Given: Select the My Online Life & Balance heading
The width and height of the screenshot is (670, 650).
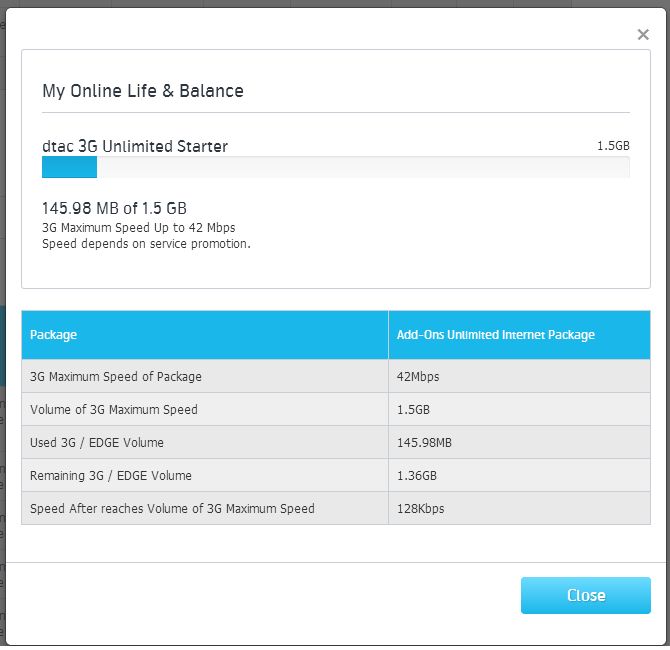Looking at the screenshot, I should click(143, 91).
